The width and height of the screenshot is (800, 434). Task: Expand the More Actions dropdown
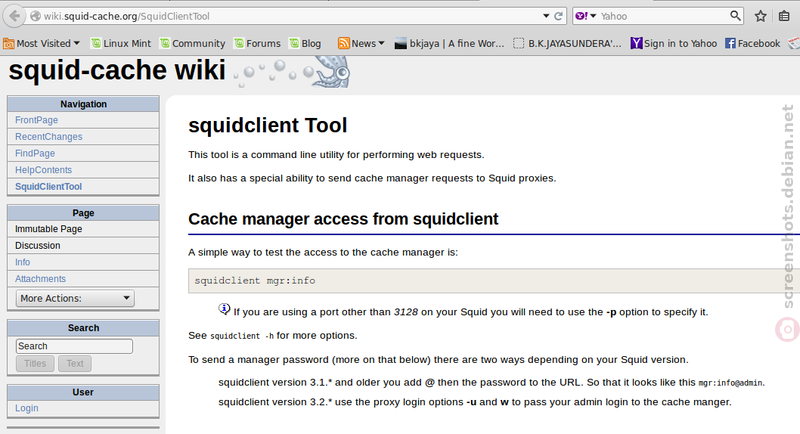tap(75, 298)
